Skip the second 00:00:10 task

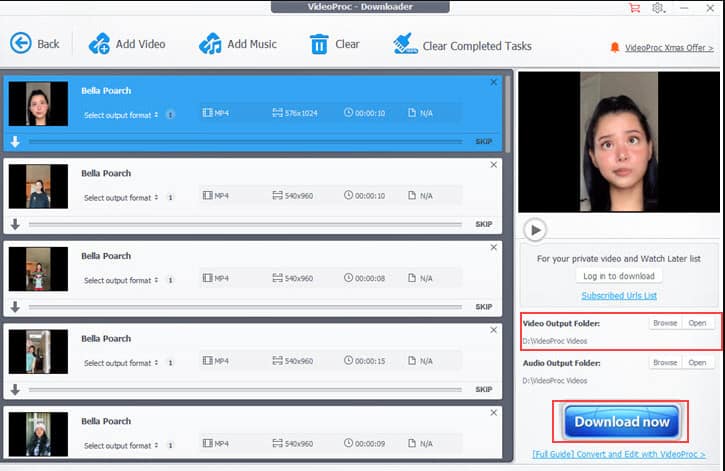coord(484,224)
